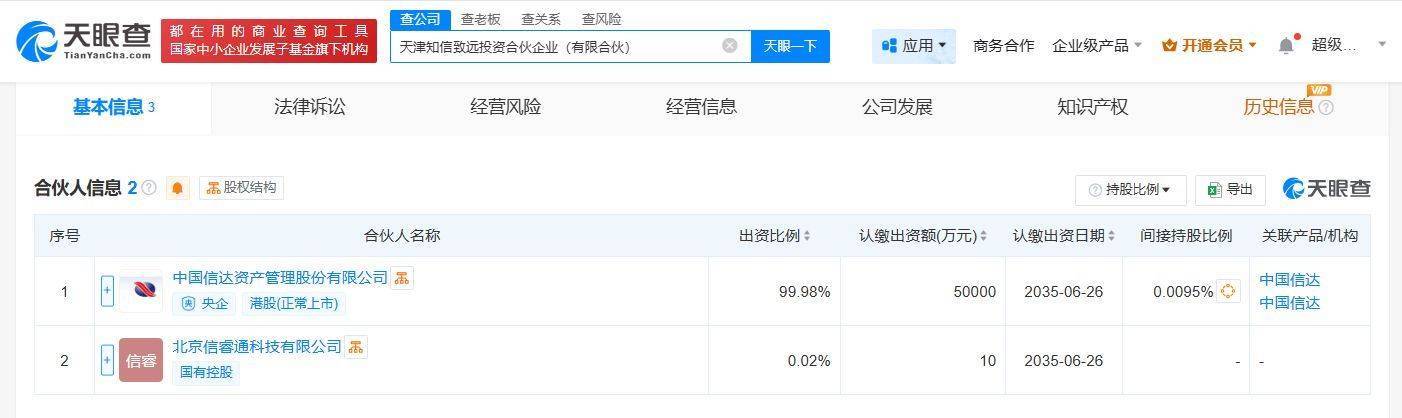The image size is (1402, 418).
Task: Click the orange alert bell beside 合伙人信息
Action: (178, 188)
